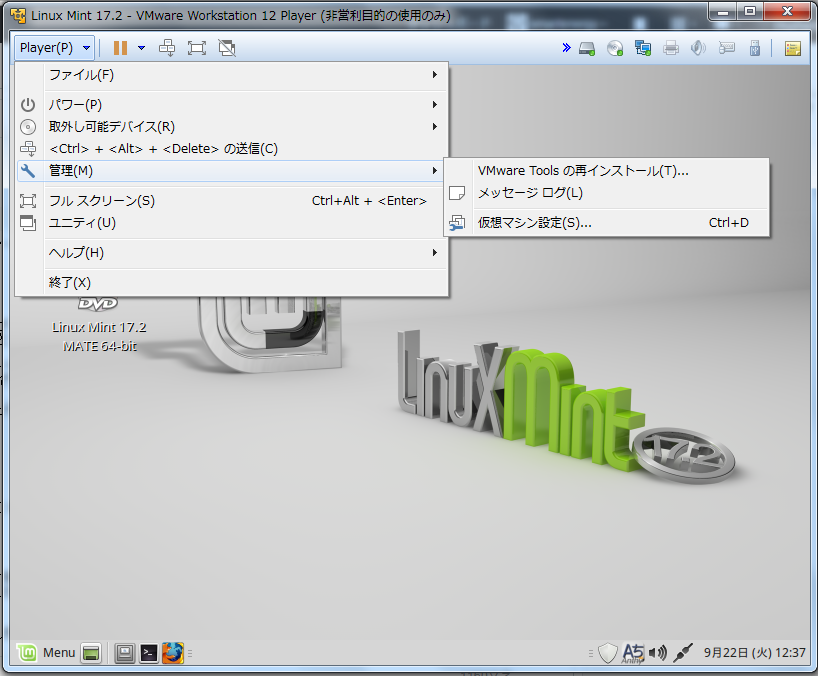Select VMware Tools の再インストール(T)...
This screenshot has width=818, height=676.
pos(607,171)
